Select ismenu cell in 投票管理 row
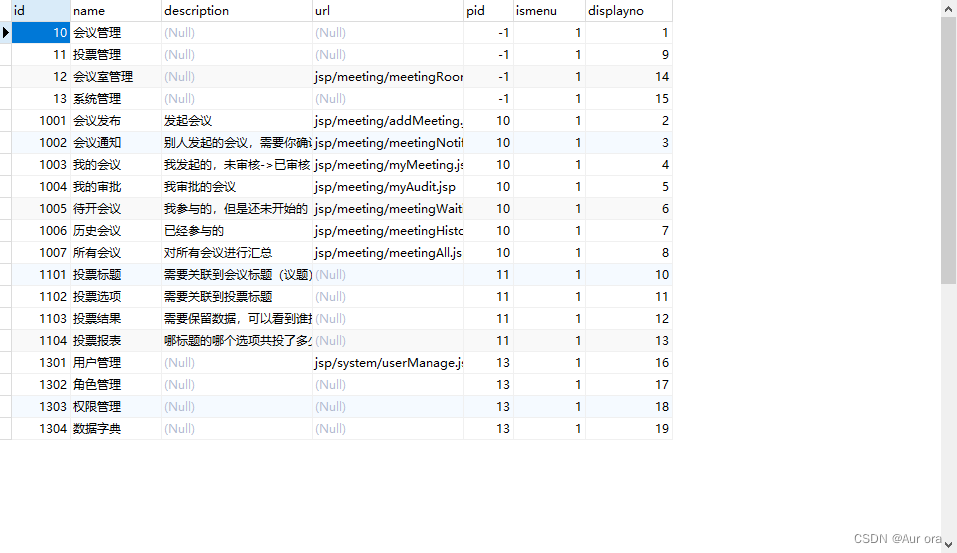The image size is (957, 553). (x=549, y=55)
